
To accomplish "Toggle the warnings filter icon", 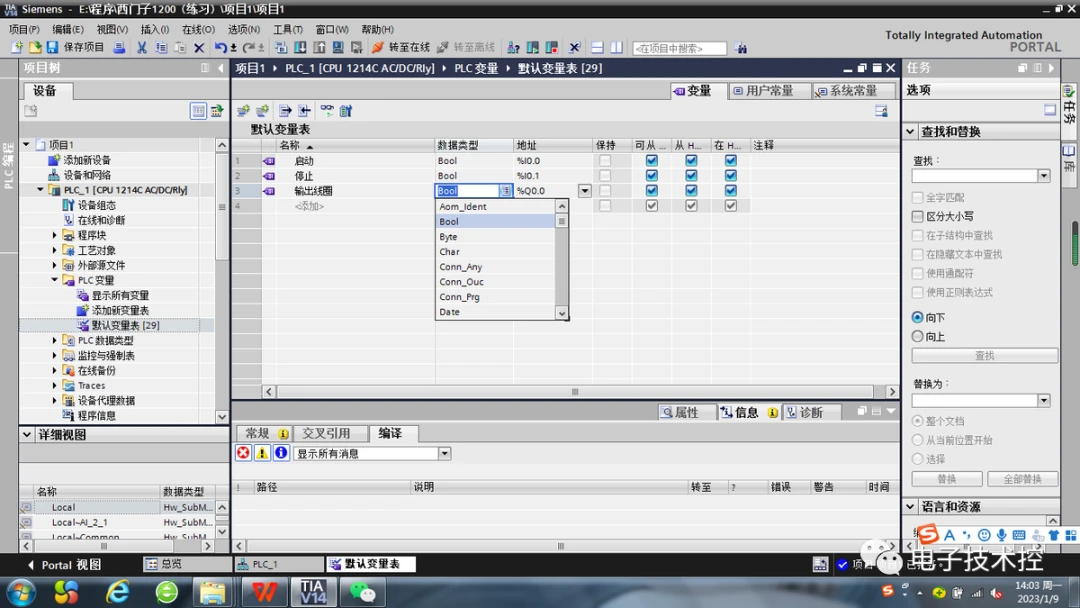I will coord(262,453).
